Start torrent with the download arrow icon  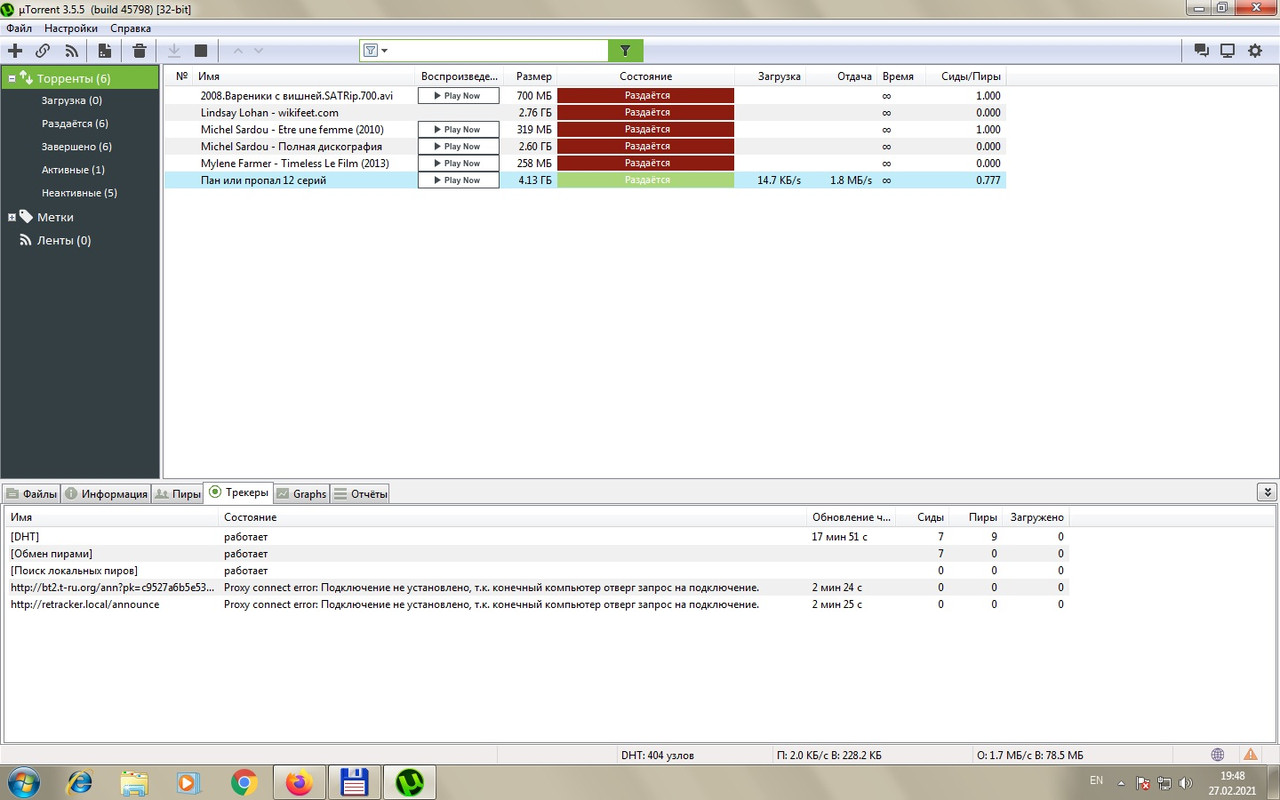pos(174,50)
